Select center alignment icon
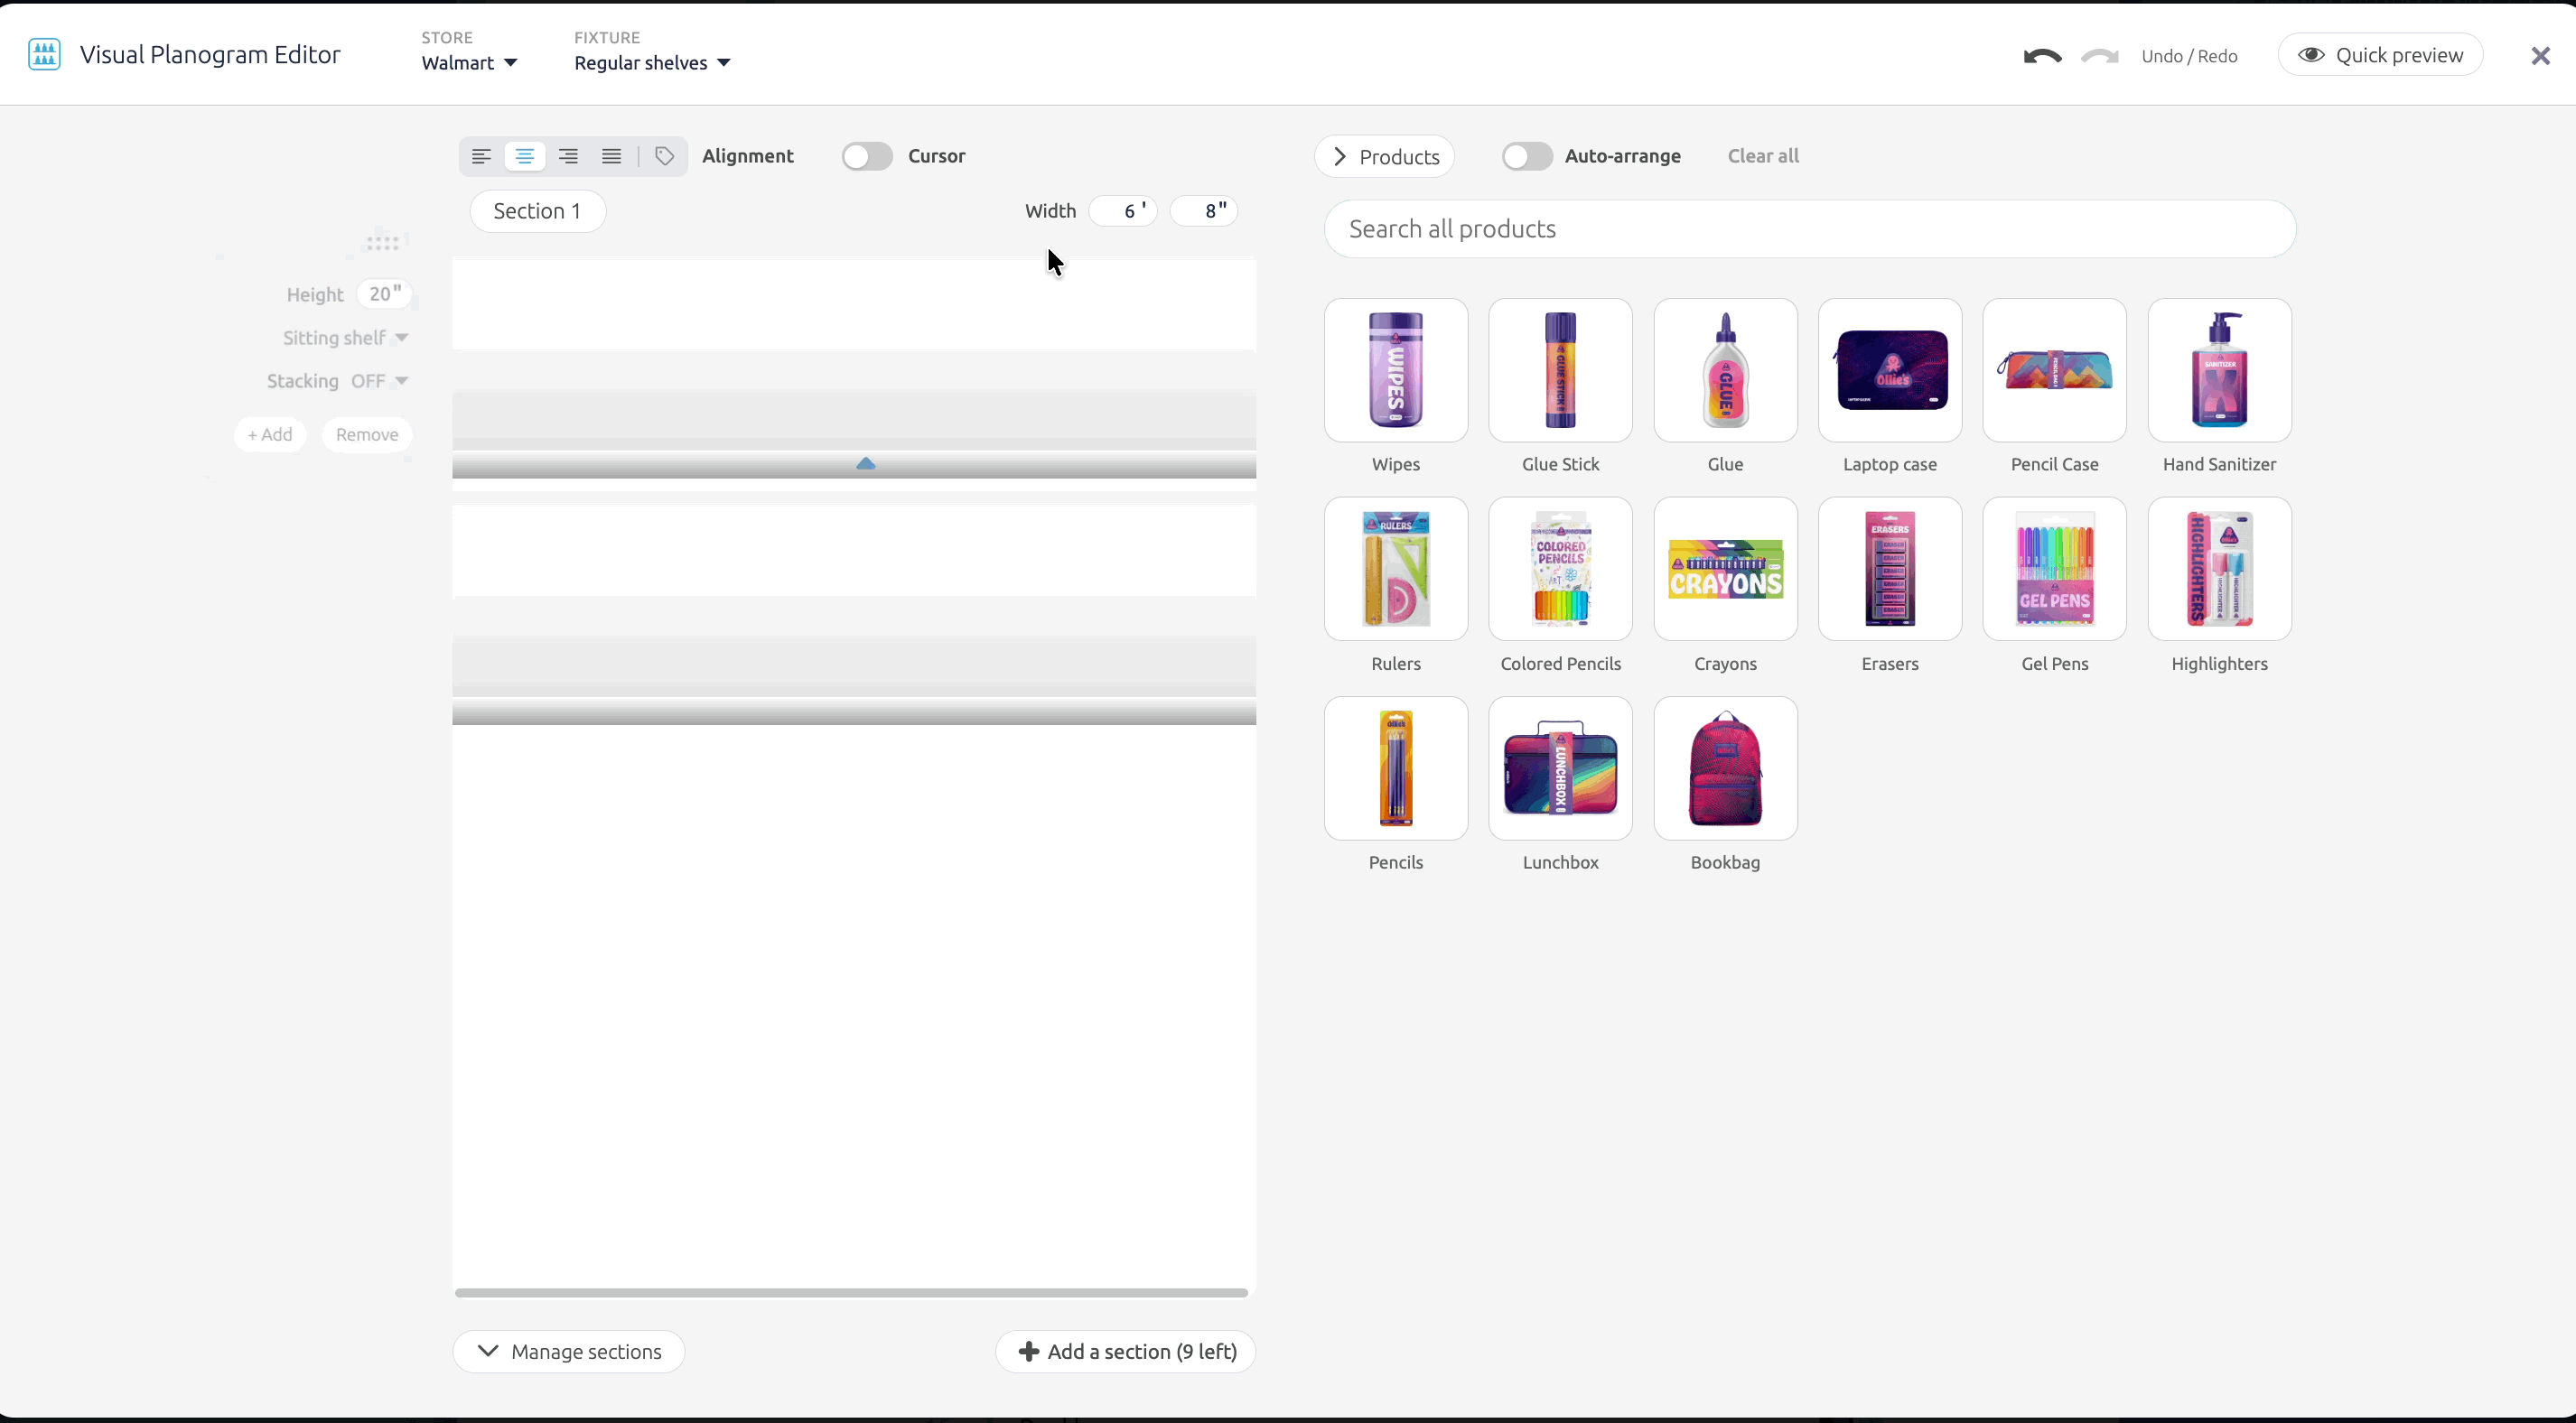 click(525, 156)
